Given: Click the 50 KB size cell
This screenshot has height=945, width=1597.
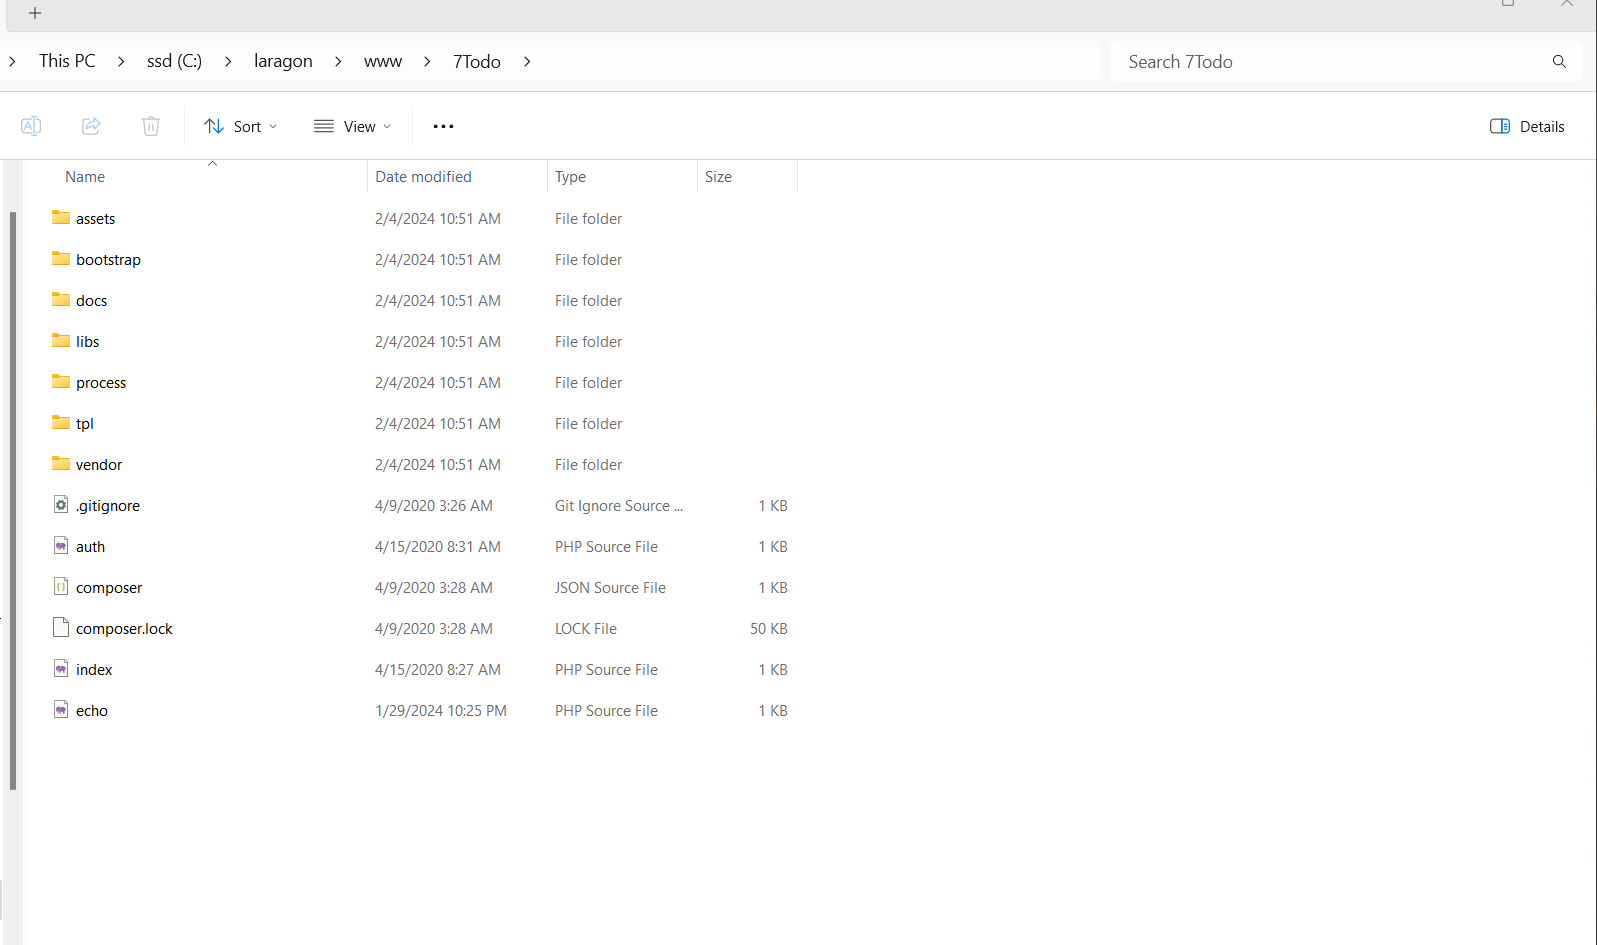Looking at the screenshot, I should [769, 629].
